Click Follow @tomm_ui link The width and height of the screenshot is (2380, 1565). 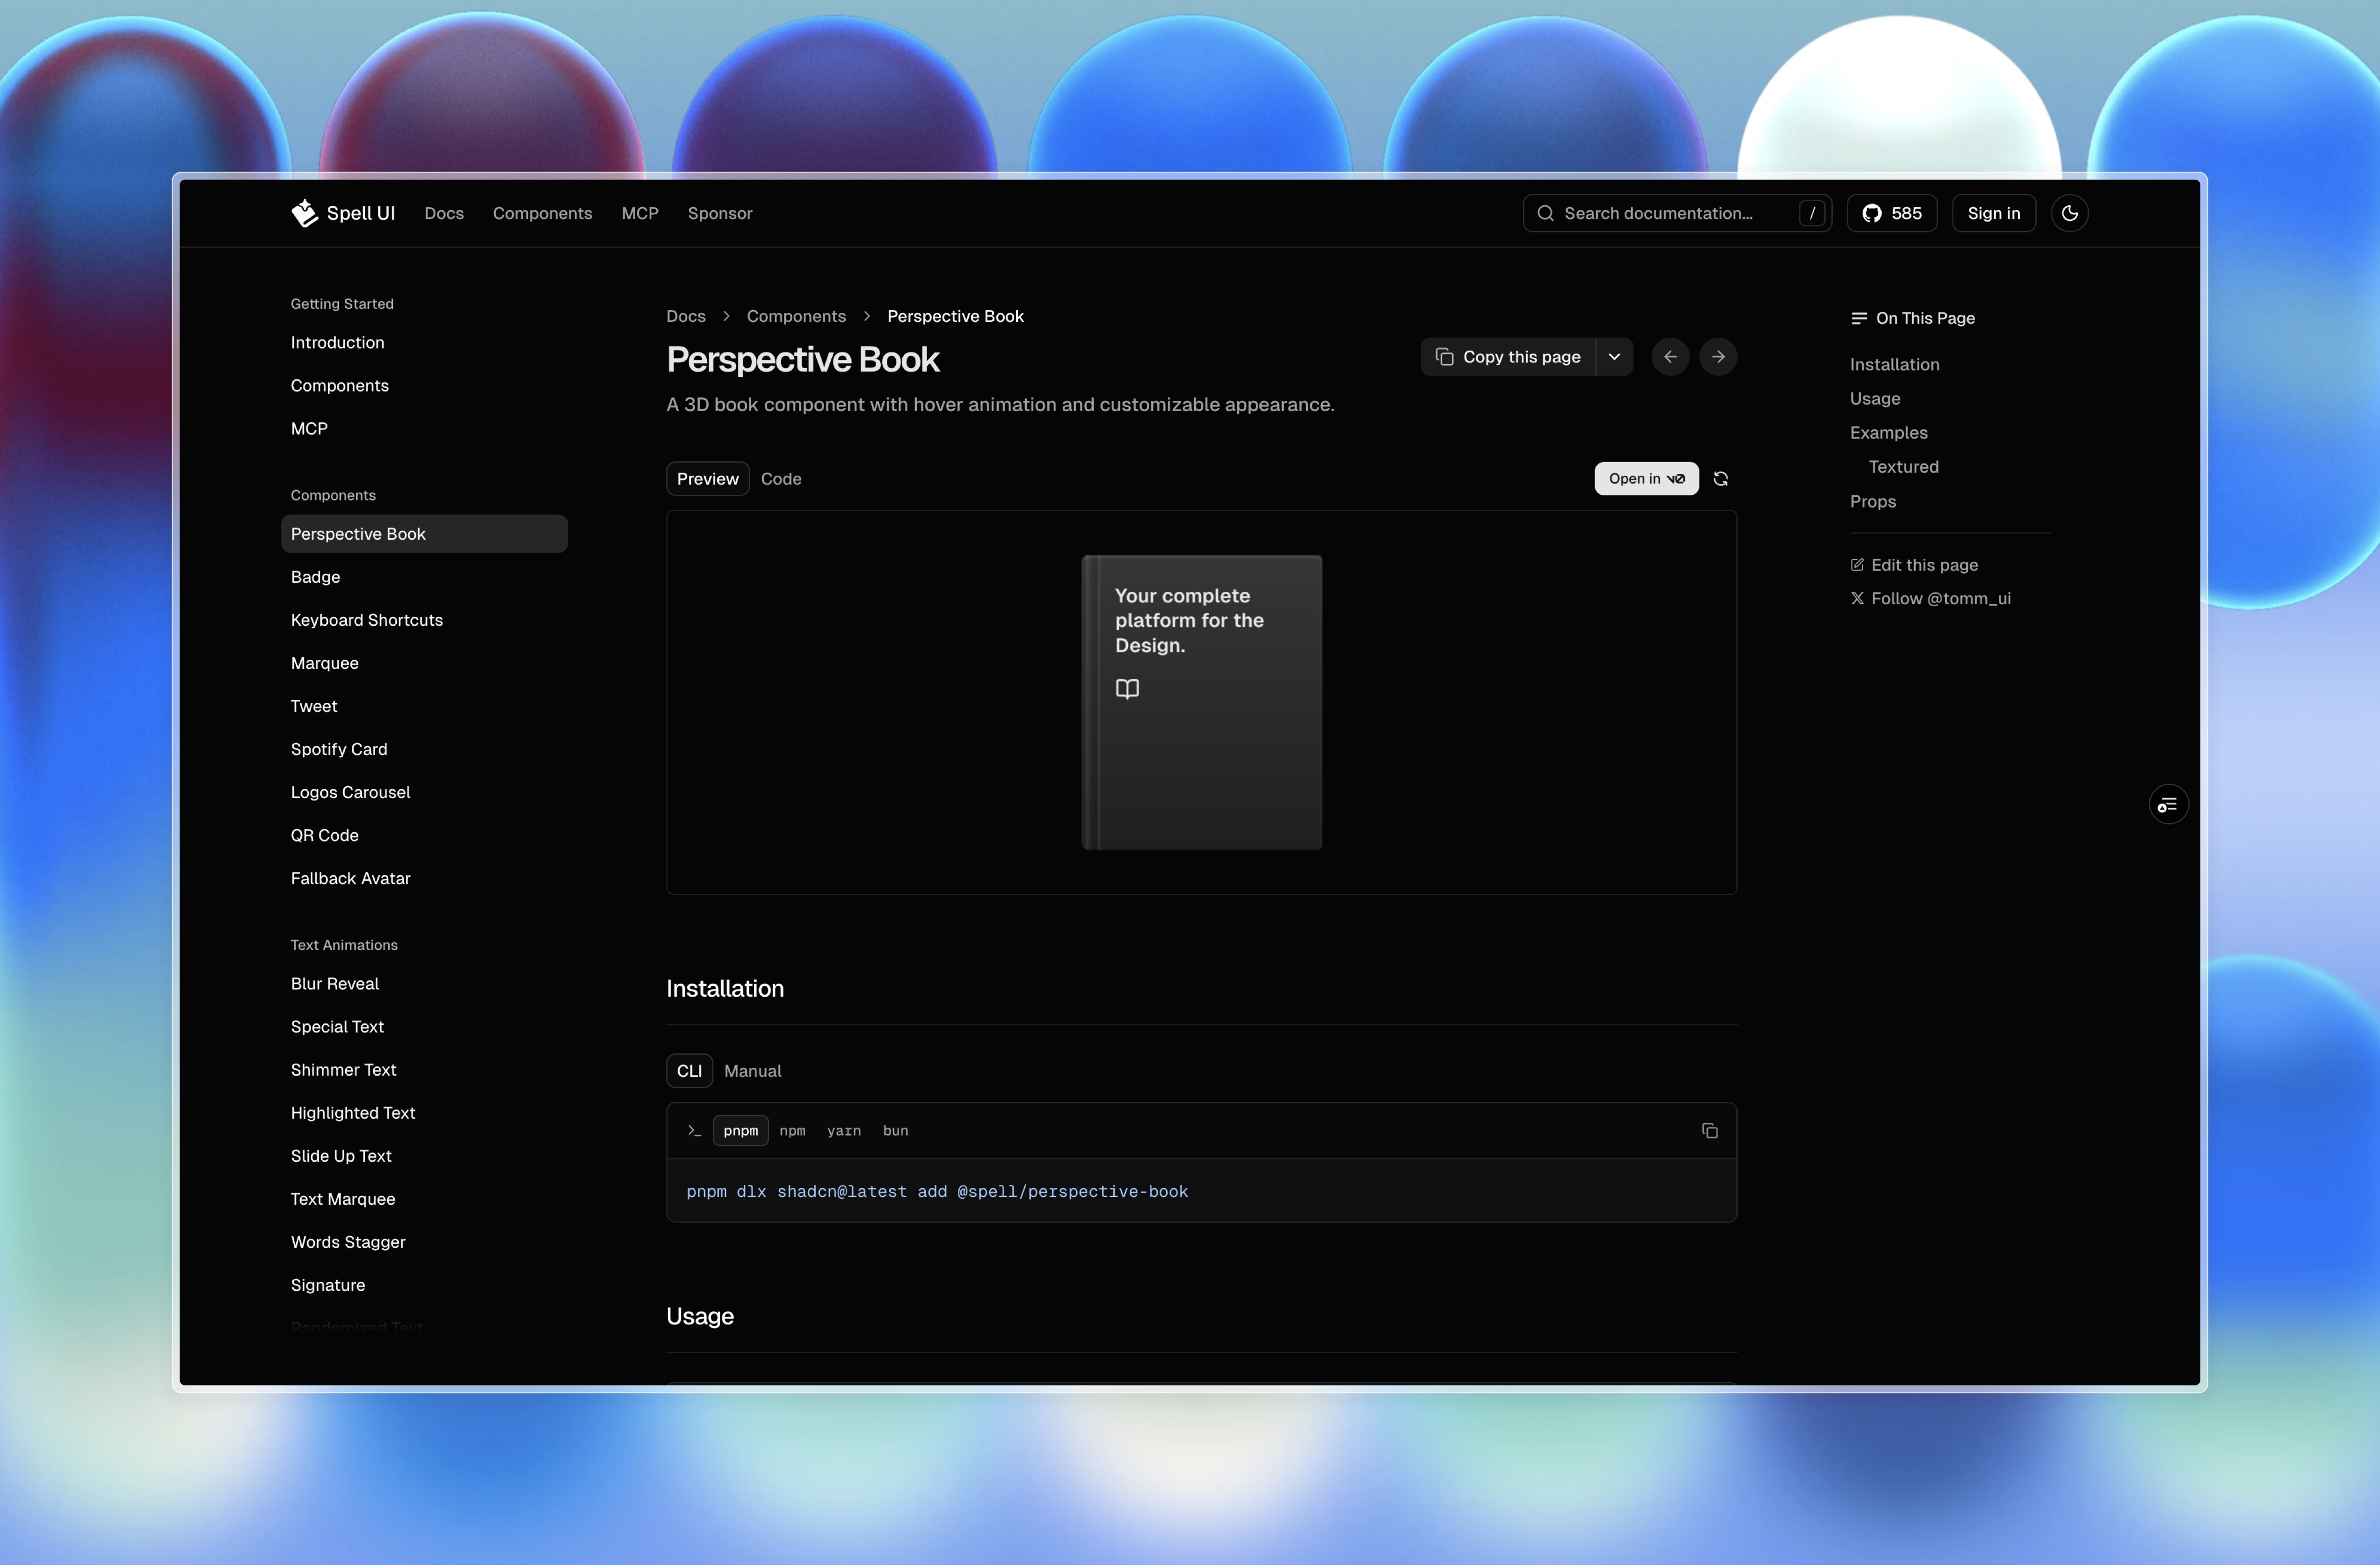1930,599
